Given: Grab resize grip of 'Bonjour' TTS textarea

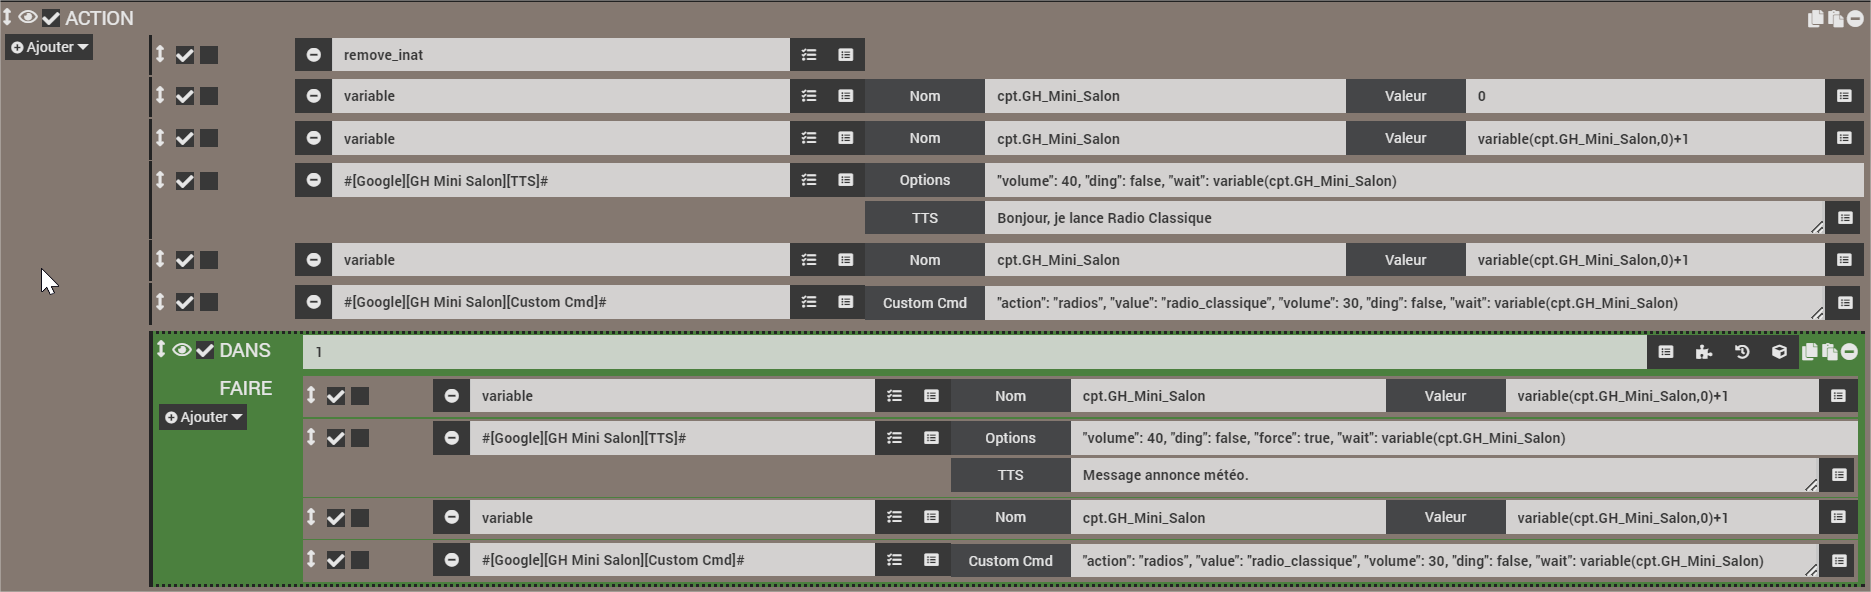Looking at the screenshot, I should 1817,227.
